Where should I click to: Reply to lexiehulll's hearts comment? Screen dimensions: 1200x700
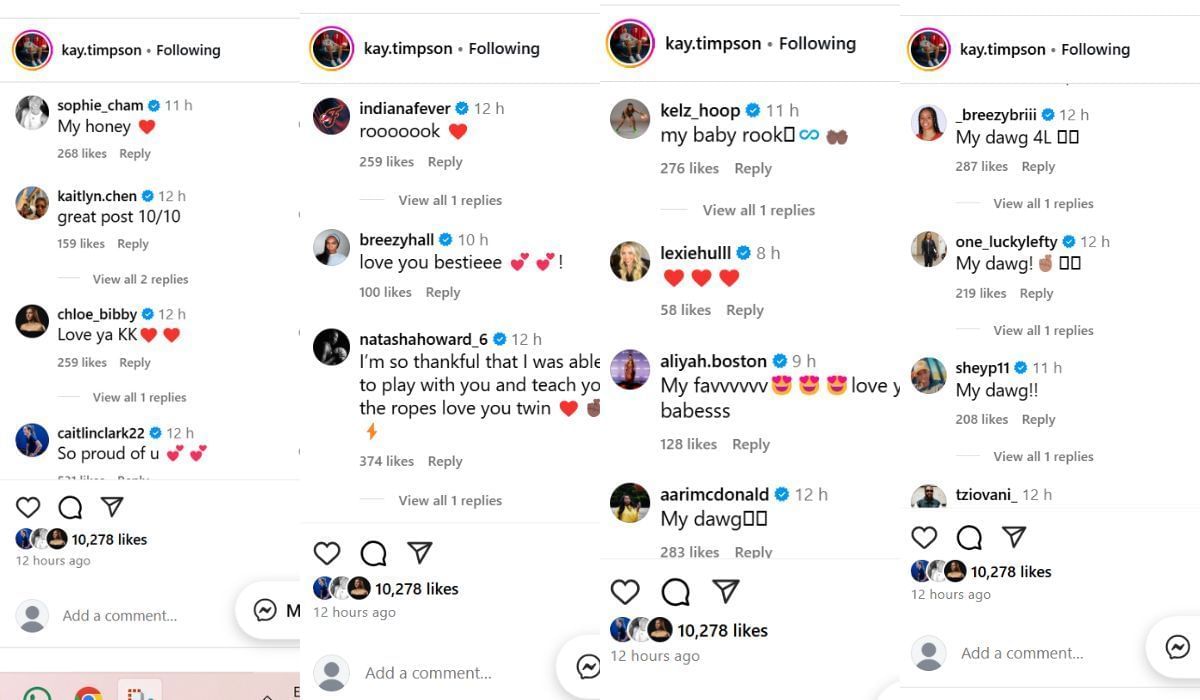click(x=745, y=310)
